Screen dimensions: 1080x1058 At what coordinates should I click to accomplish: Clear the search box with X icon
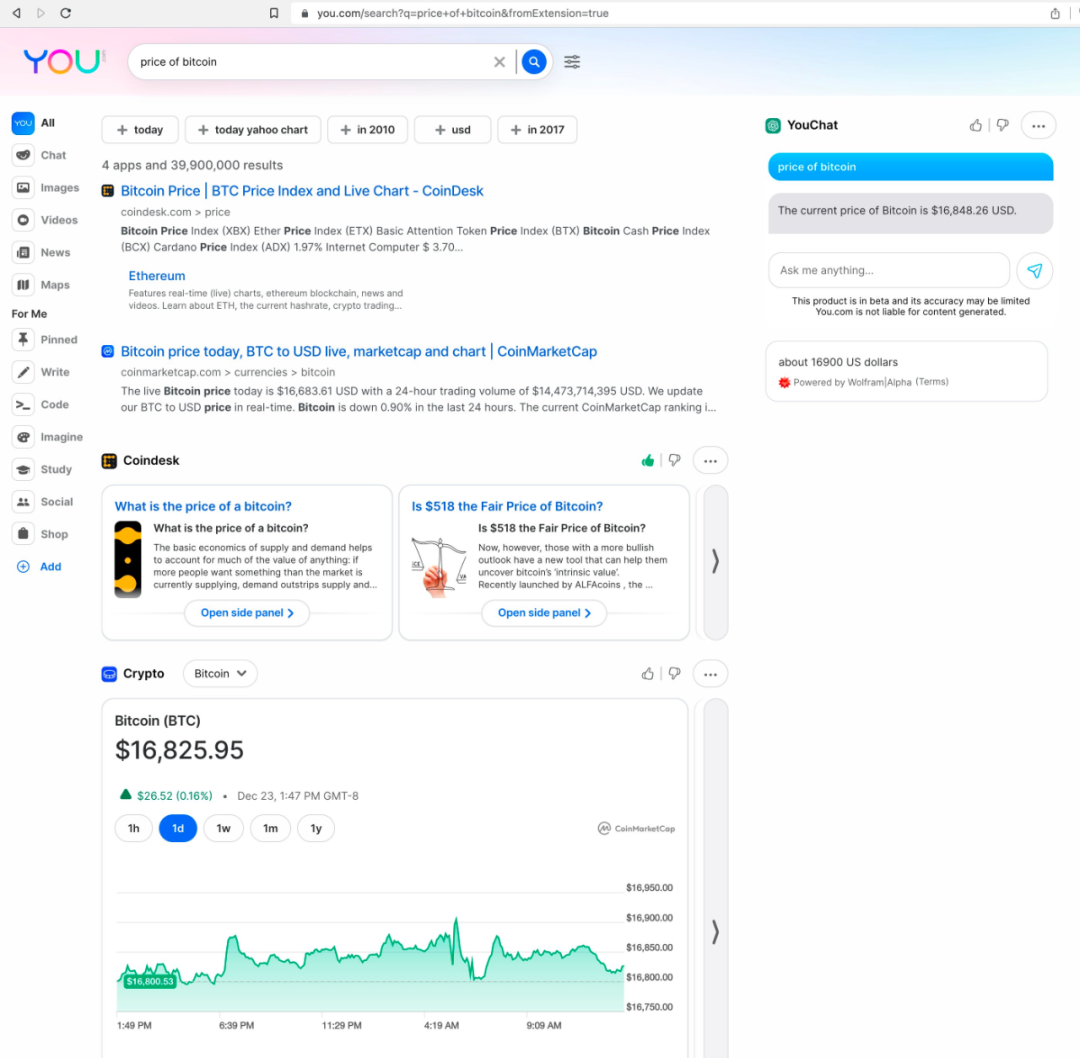499,62
